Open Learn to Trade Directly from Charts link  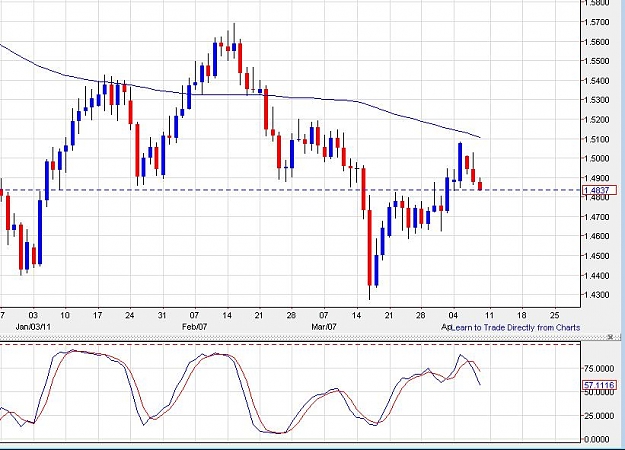click(x=515, y=328)
